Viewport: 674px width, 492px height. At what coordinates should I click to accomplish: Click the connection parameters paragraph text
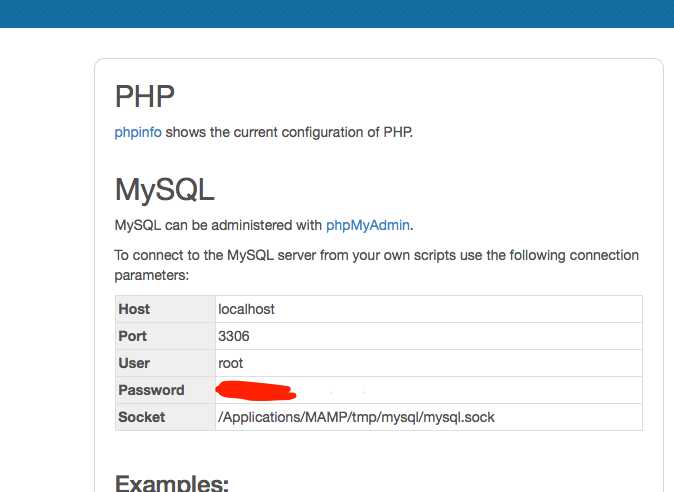point(377,265)
